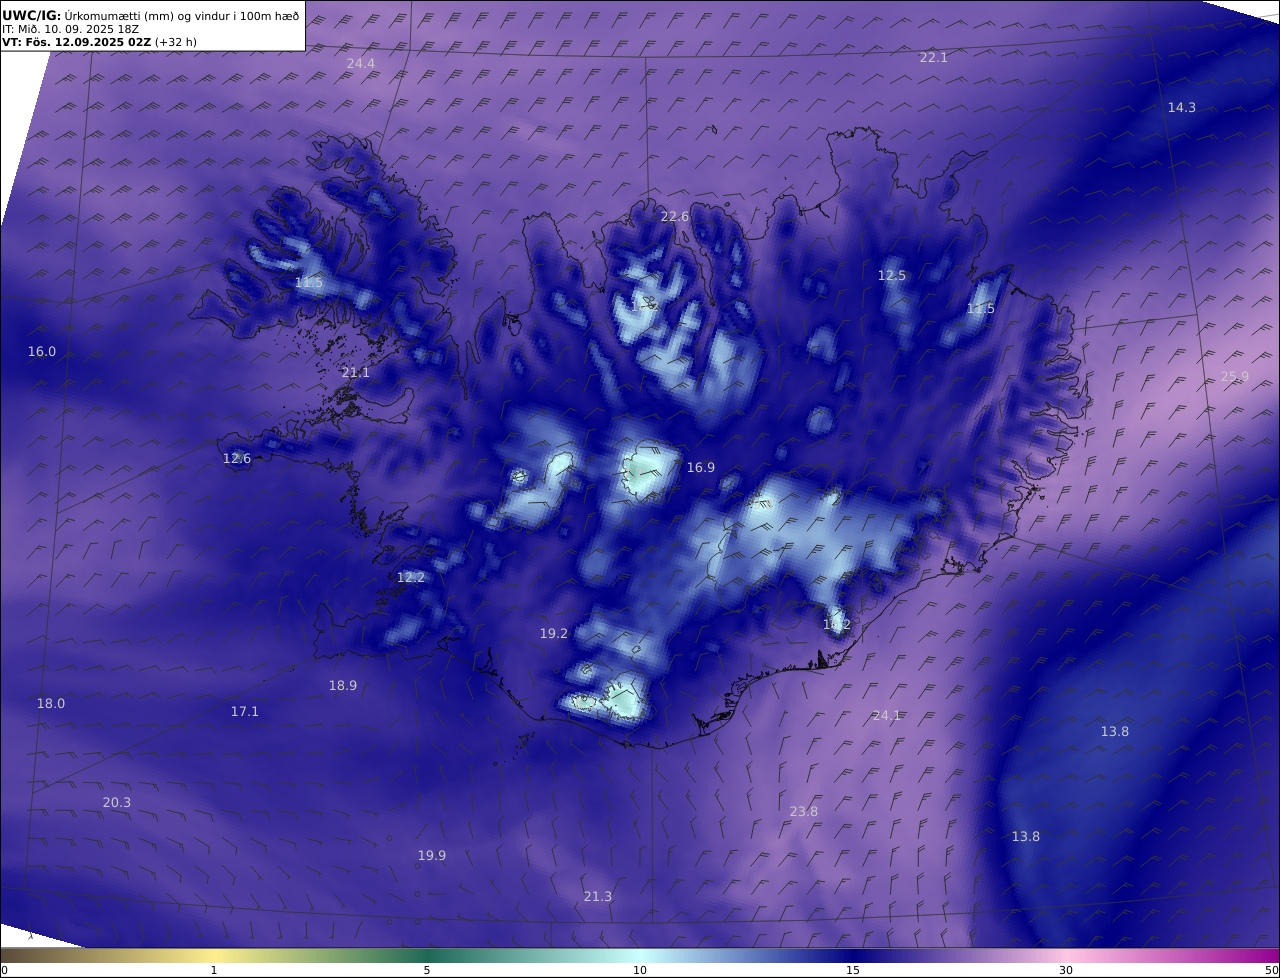
Task: Select the 30 tick on the color scale
Action: (x=1066, y=970)
